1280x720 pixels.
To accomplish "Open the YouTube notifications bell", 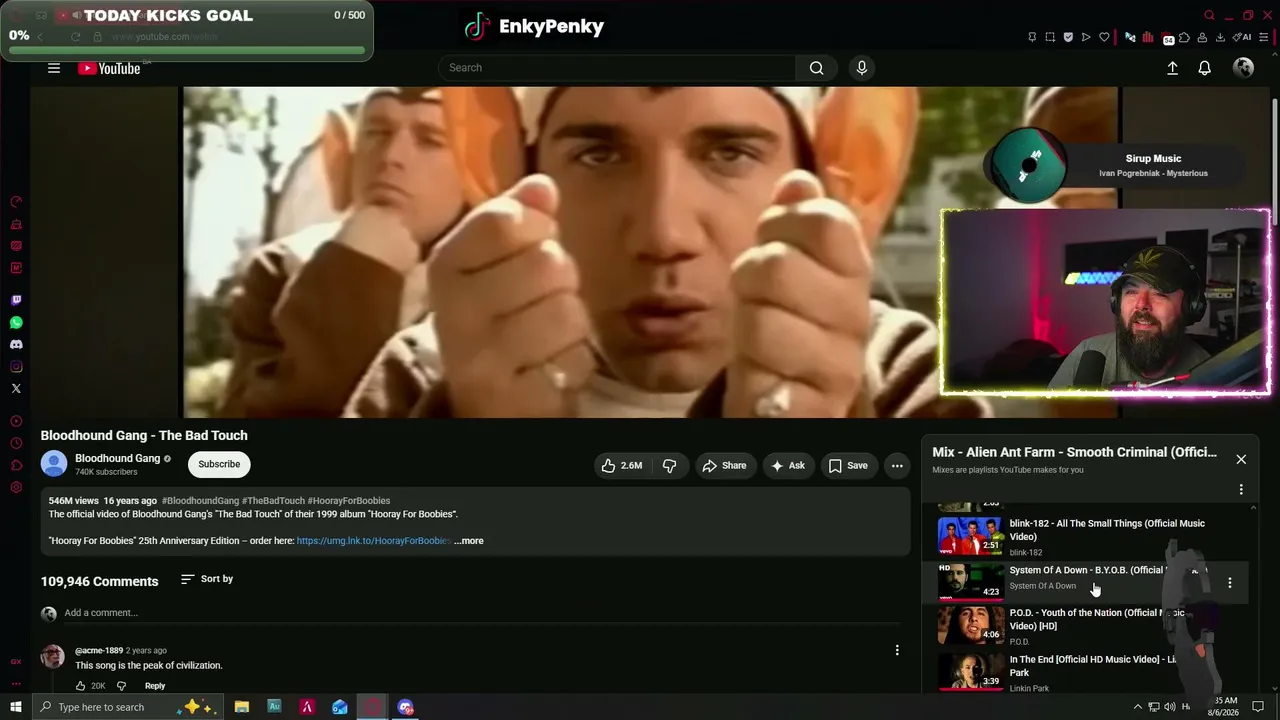I will click(1205, 68).
